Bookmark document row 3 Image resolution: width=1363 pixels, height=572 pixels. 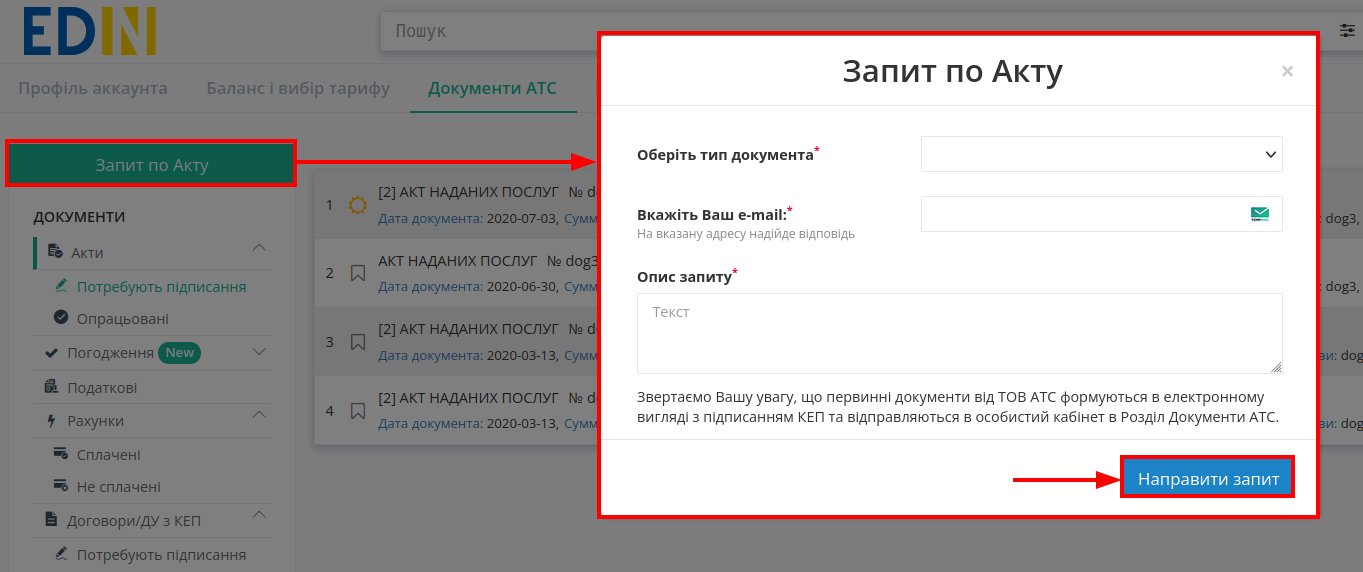pos(357,342)
